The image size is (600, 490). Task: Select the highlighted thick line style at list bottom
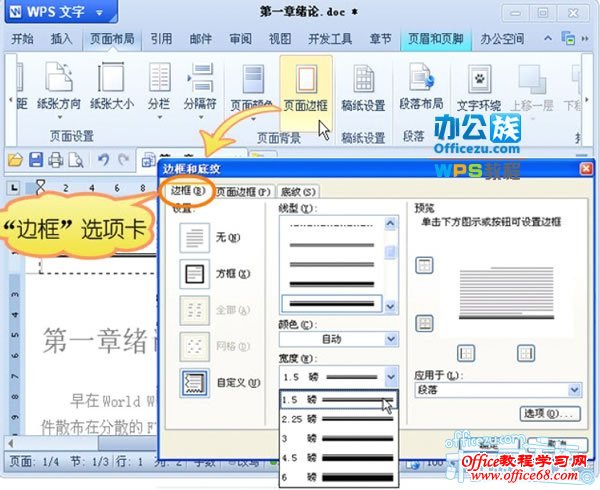point(331,303)
